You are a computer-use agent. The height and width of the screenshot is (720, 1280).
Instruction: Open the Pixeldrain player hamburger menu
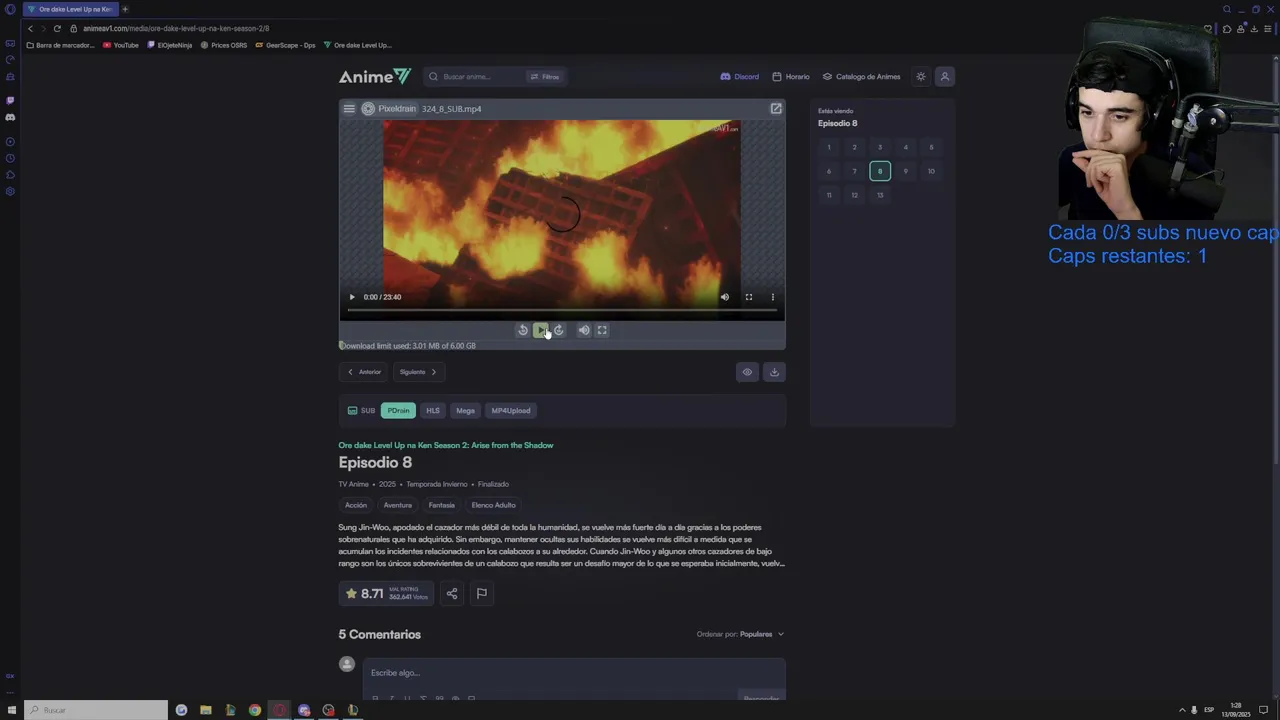(x=349, y=109)
